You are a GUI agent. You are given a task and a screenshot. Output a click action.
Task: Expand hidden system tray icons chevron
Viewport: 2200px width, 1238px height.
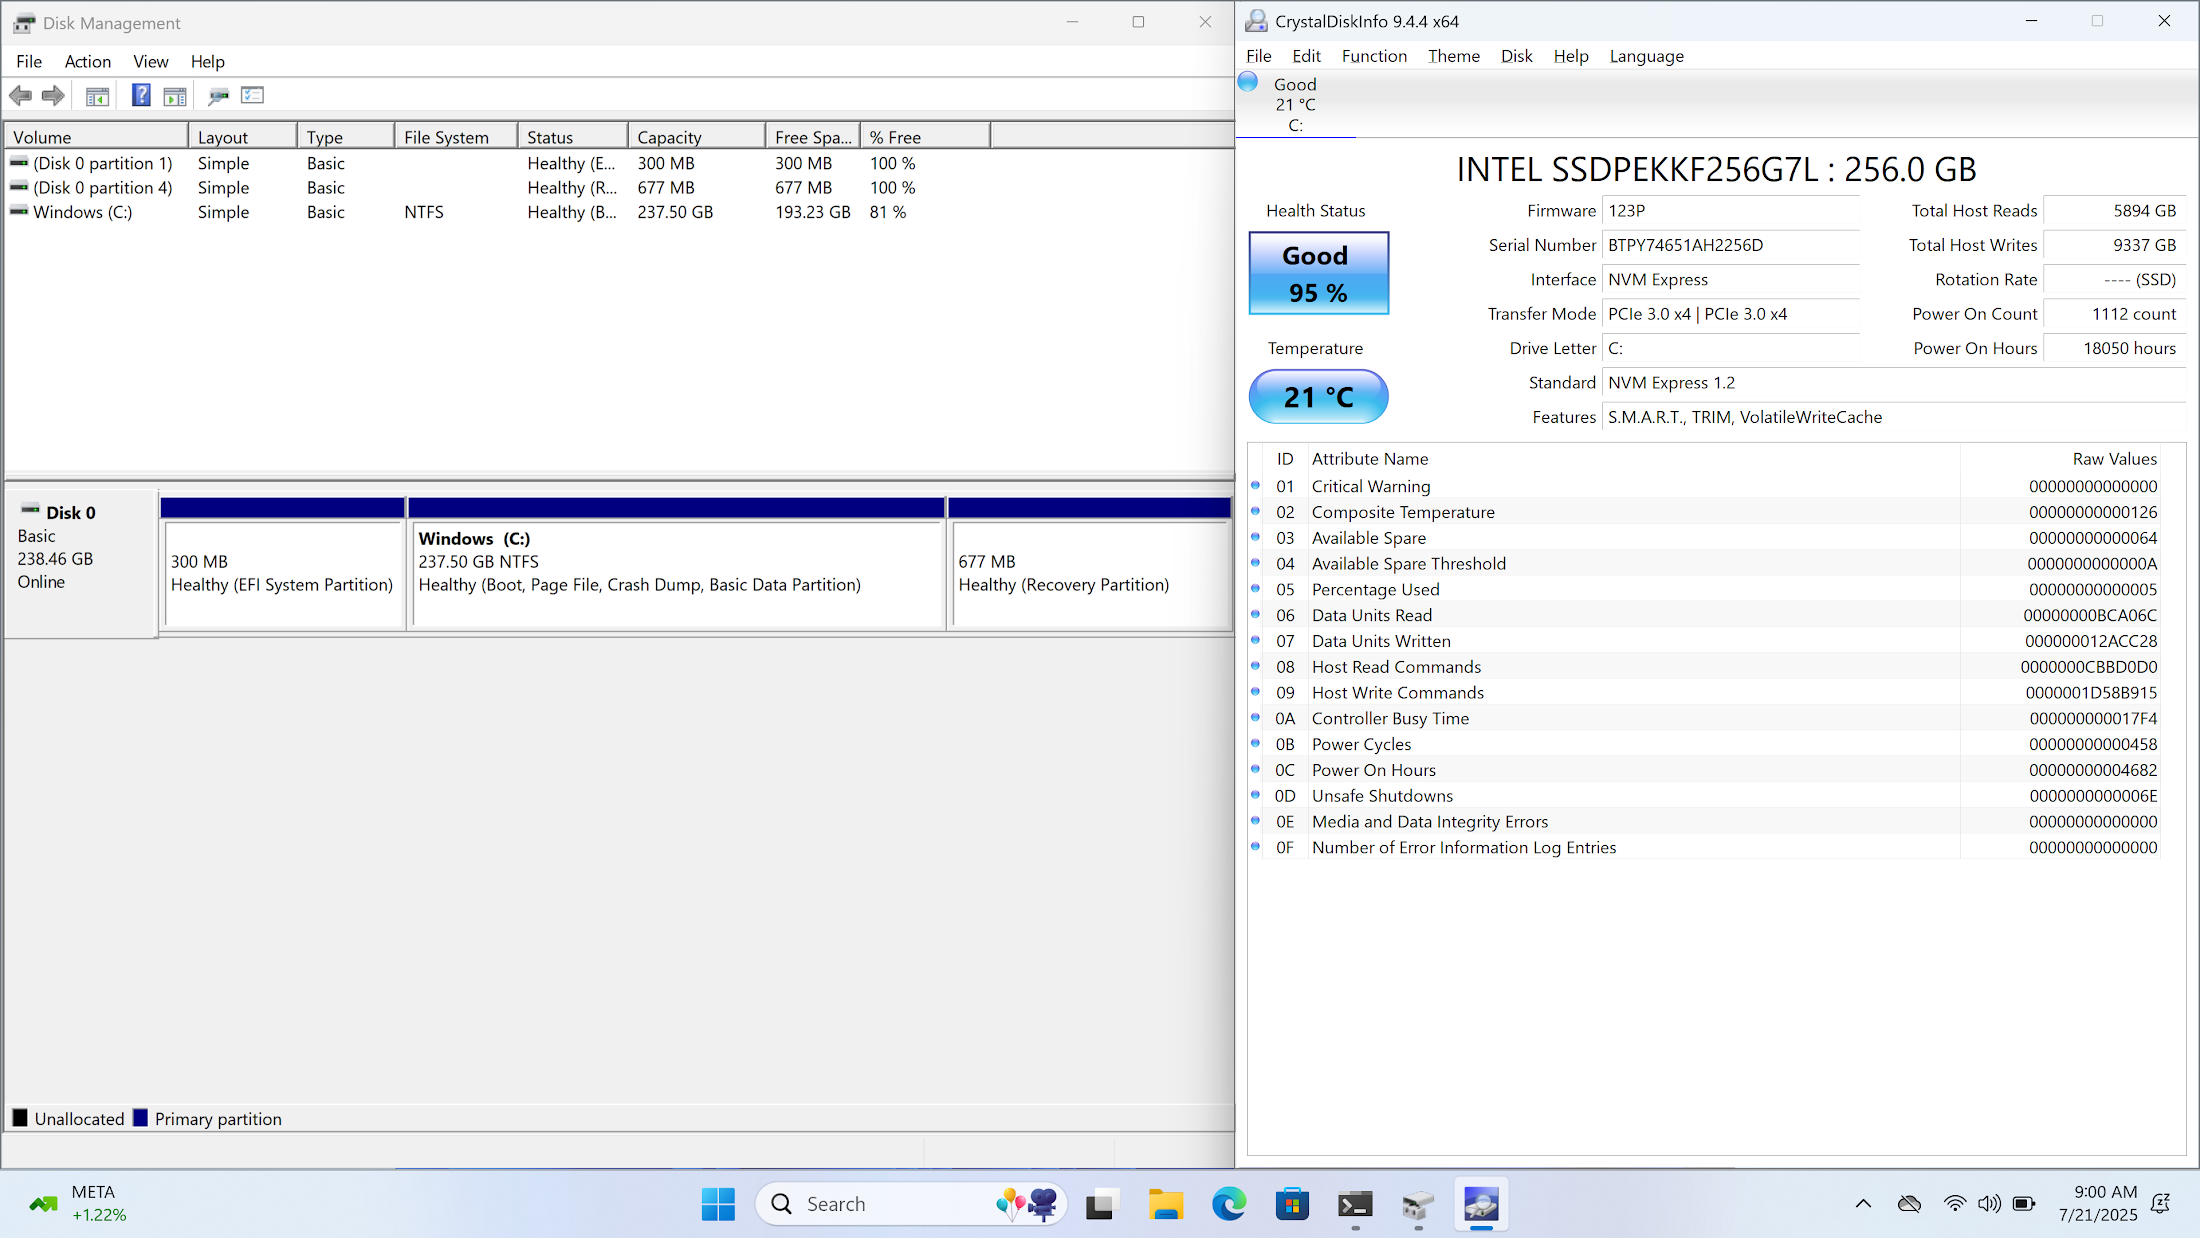(x=1863, y=1203)
